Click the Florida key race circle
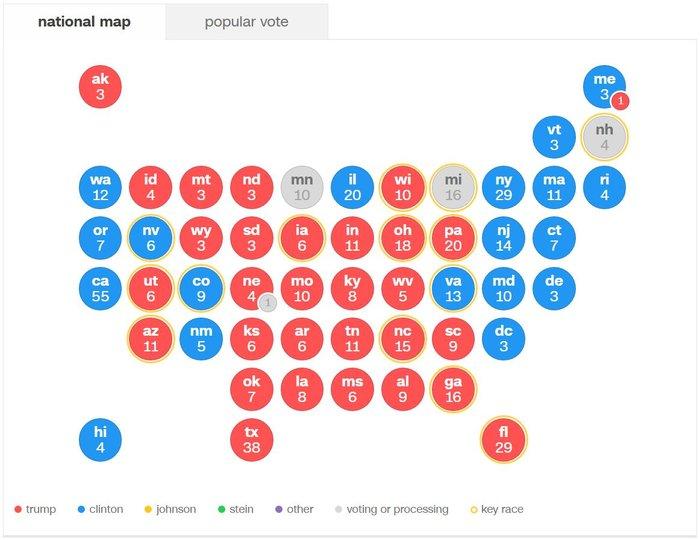The width and height of the screenshot is (700, 540). click(503, 440)
